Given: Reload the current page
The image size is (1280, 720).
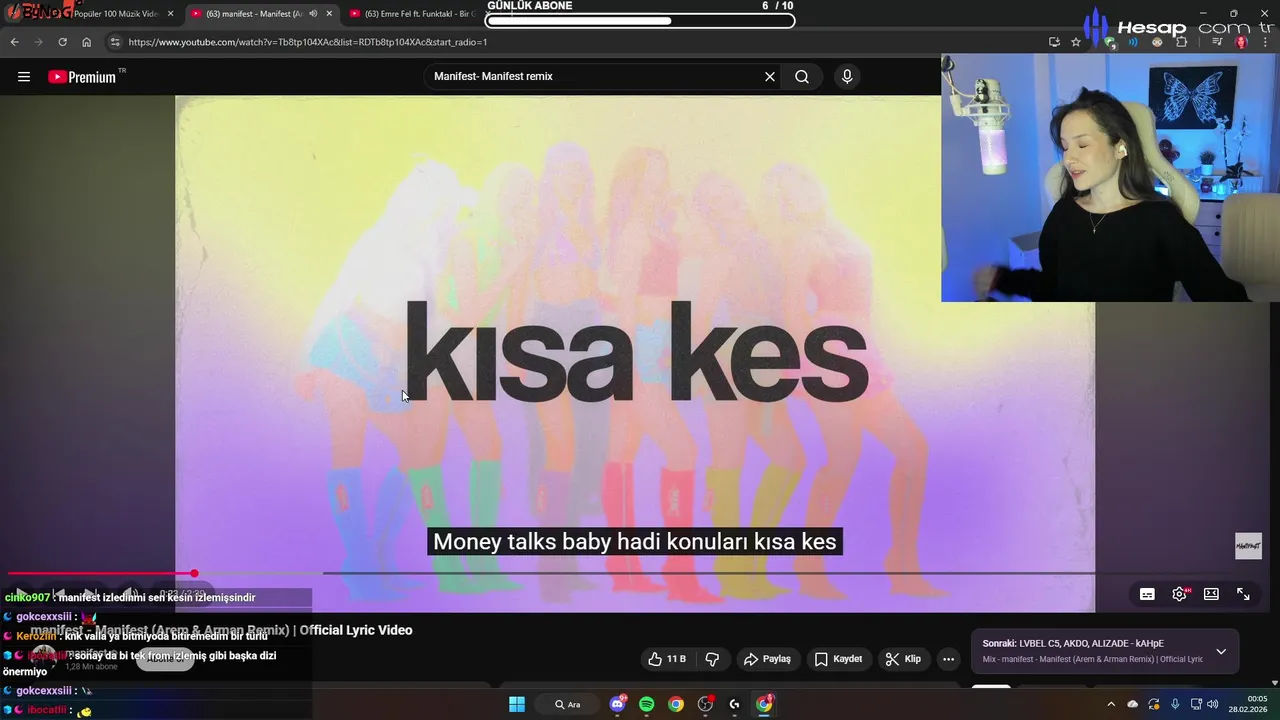Looking at the screenshot, I should (x=62, y=42).
